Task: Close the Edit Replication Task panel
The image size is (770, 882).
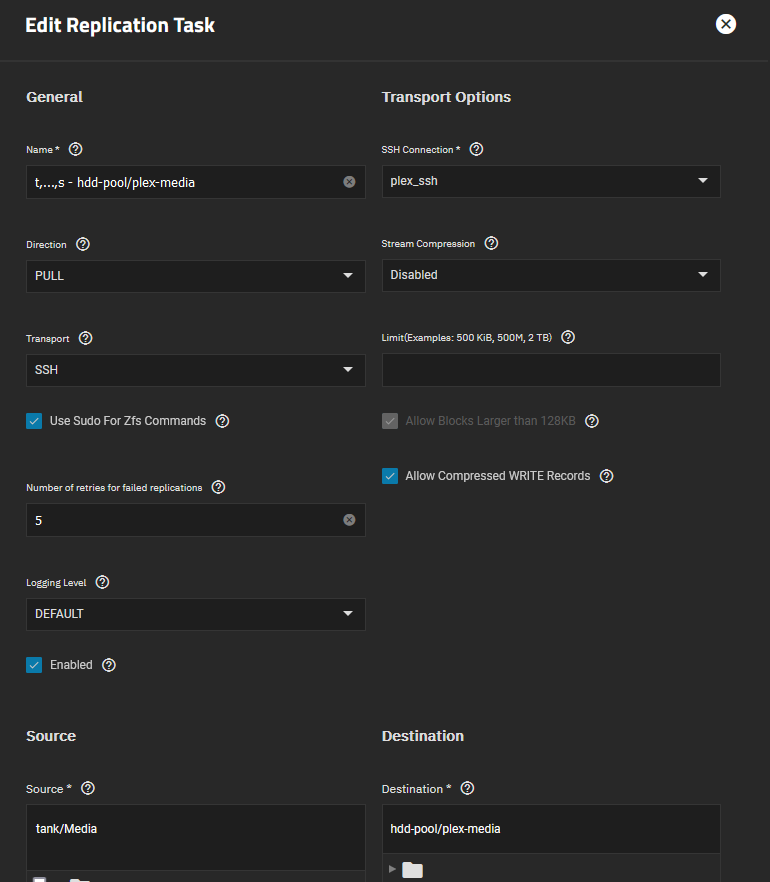Action: click(x=726, y=25)
